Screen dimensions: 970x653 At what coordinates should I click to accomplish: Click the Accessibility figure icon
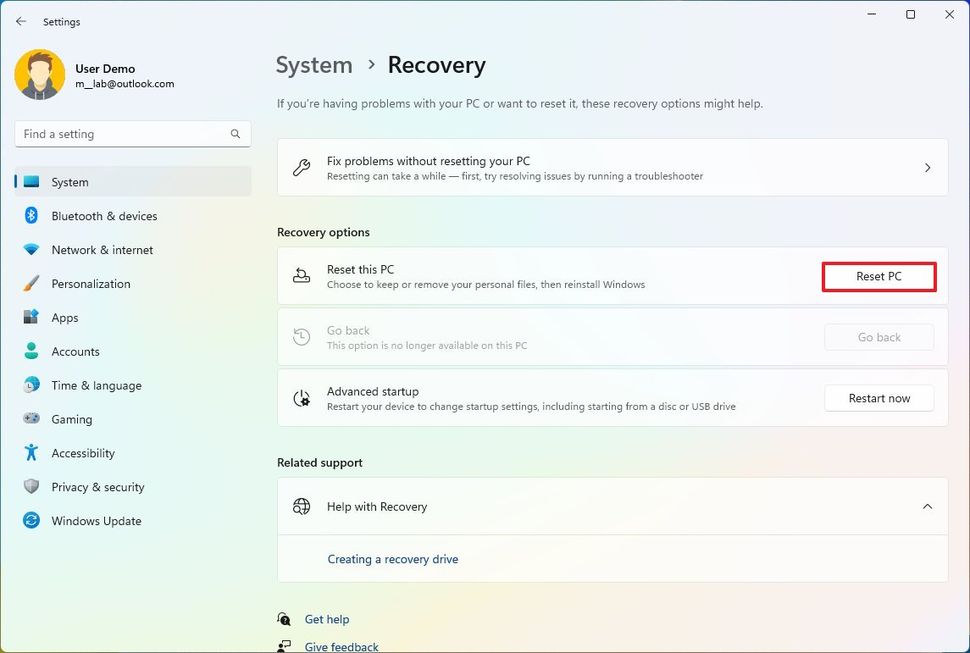pos(31,453)
